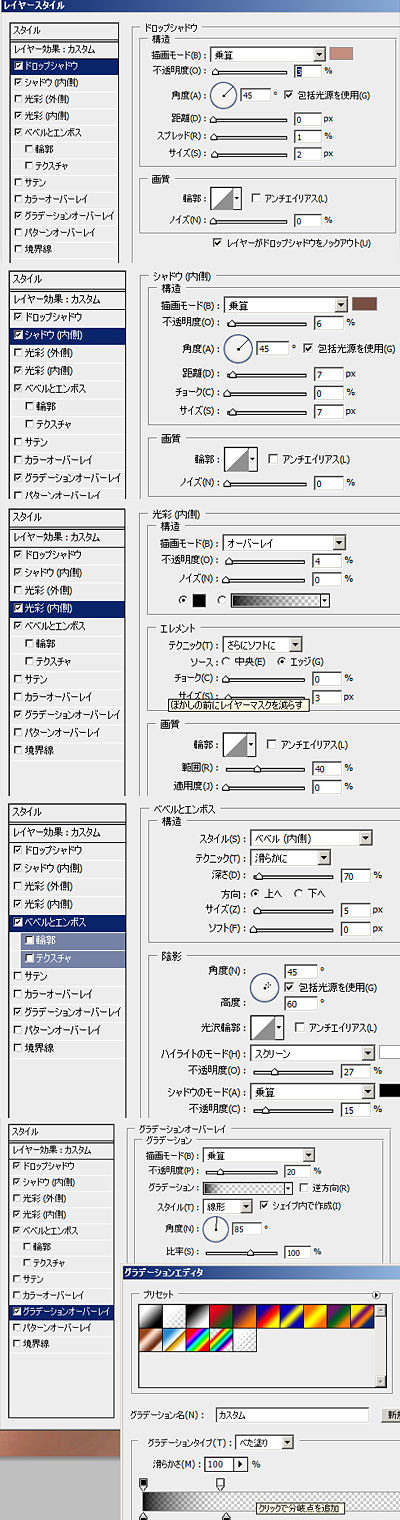400x1520 pixels.
Task: Click the Inner Shadow brown color swatch
Action: 363,304
